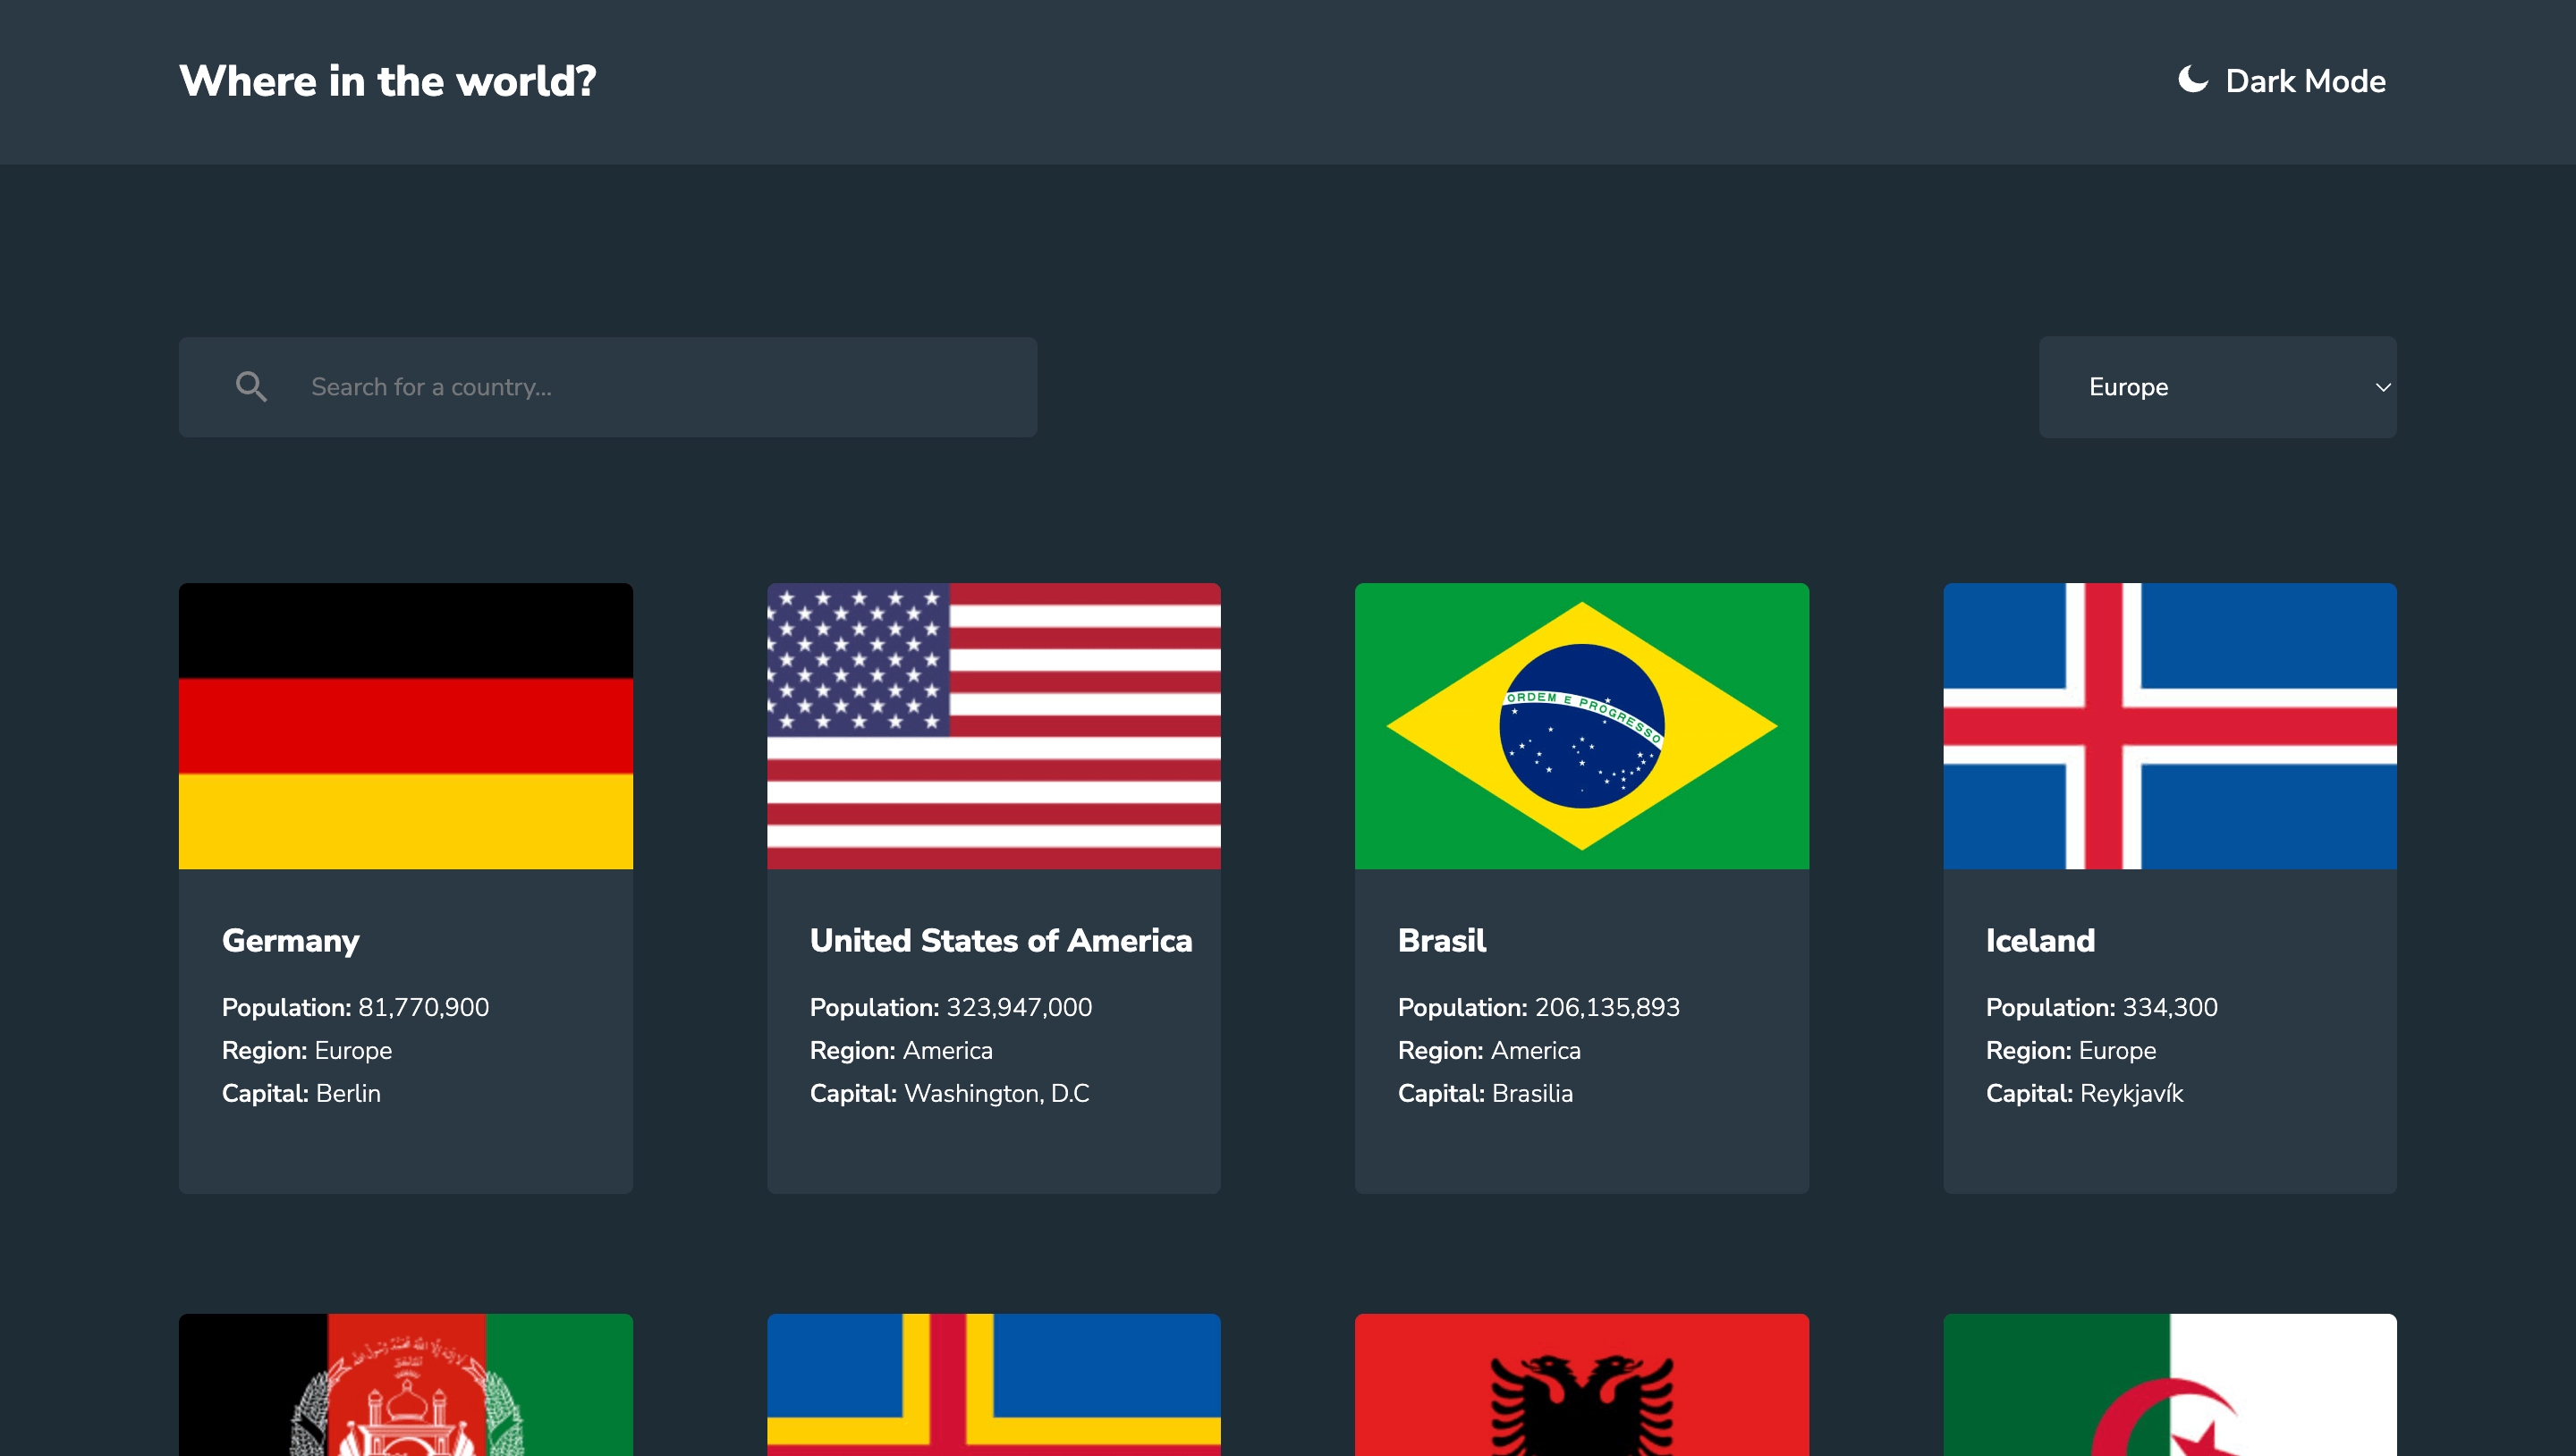Click the Brasil country name
Image resolution: width=2576 pixels, height=1456 pixels.
1441,940
